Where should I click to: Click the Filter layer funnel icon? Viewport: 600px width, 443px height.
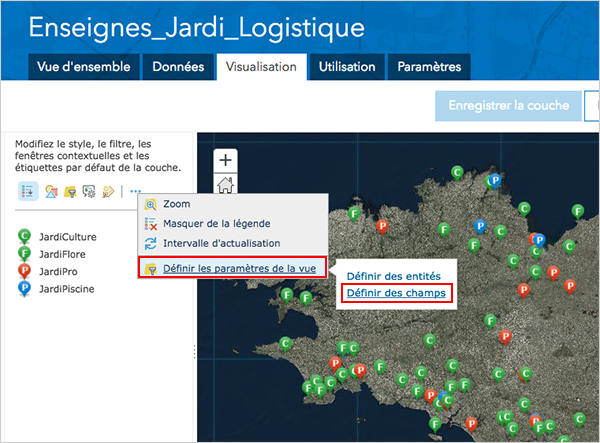click(x=70, y=191)
